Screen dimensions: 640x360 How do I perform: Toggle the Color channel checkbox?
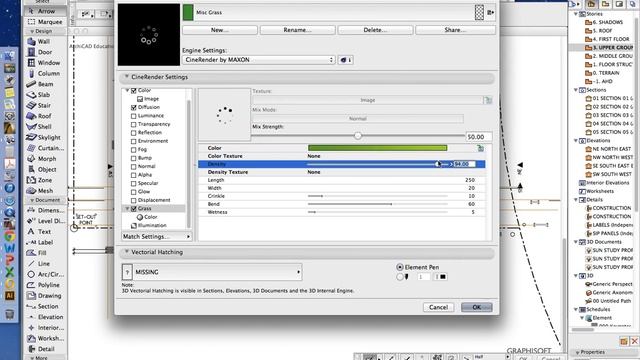[133, 91]
